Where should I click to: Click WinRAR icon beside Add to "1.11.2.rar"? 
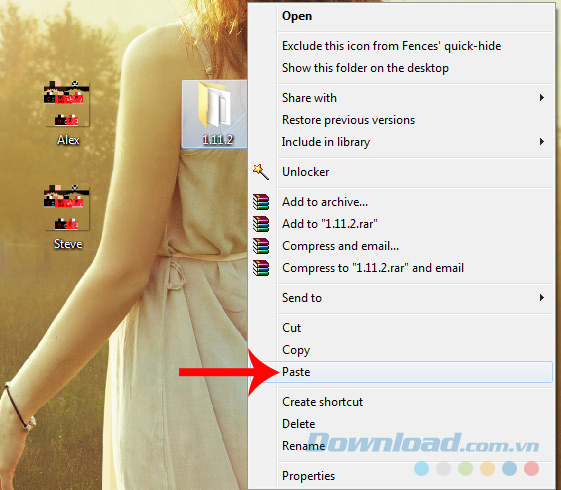pos(261,224)
